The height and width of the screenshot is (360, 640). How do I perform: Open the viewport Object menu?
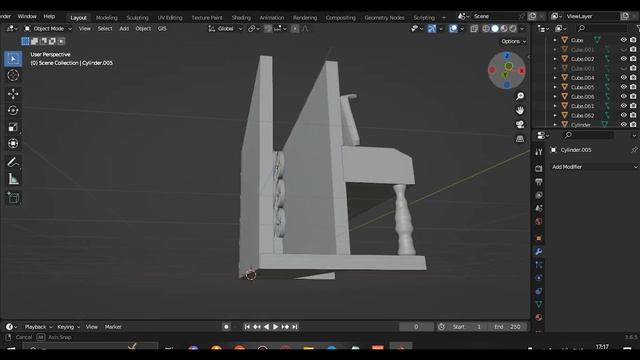143,29
